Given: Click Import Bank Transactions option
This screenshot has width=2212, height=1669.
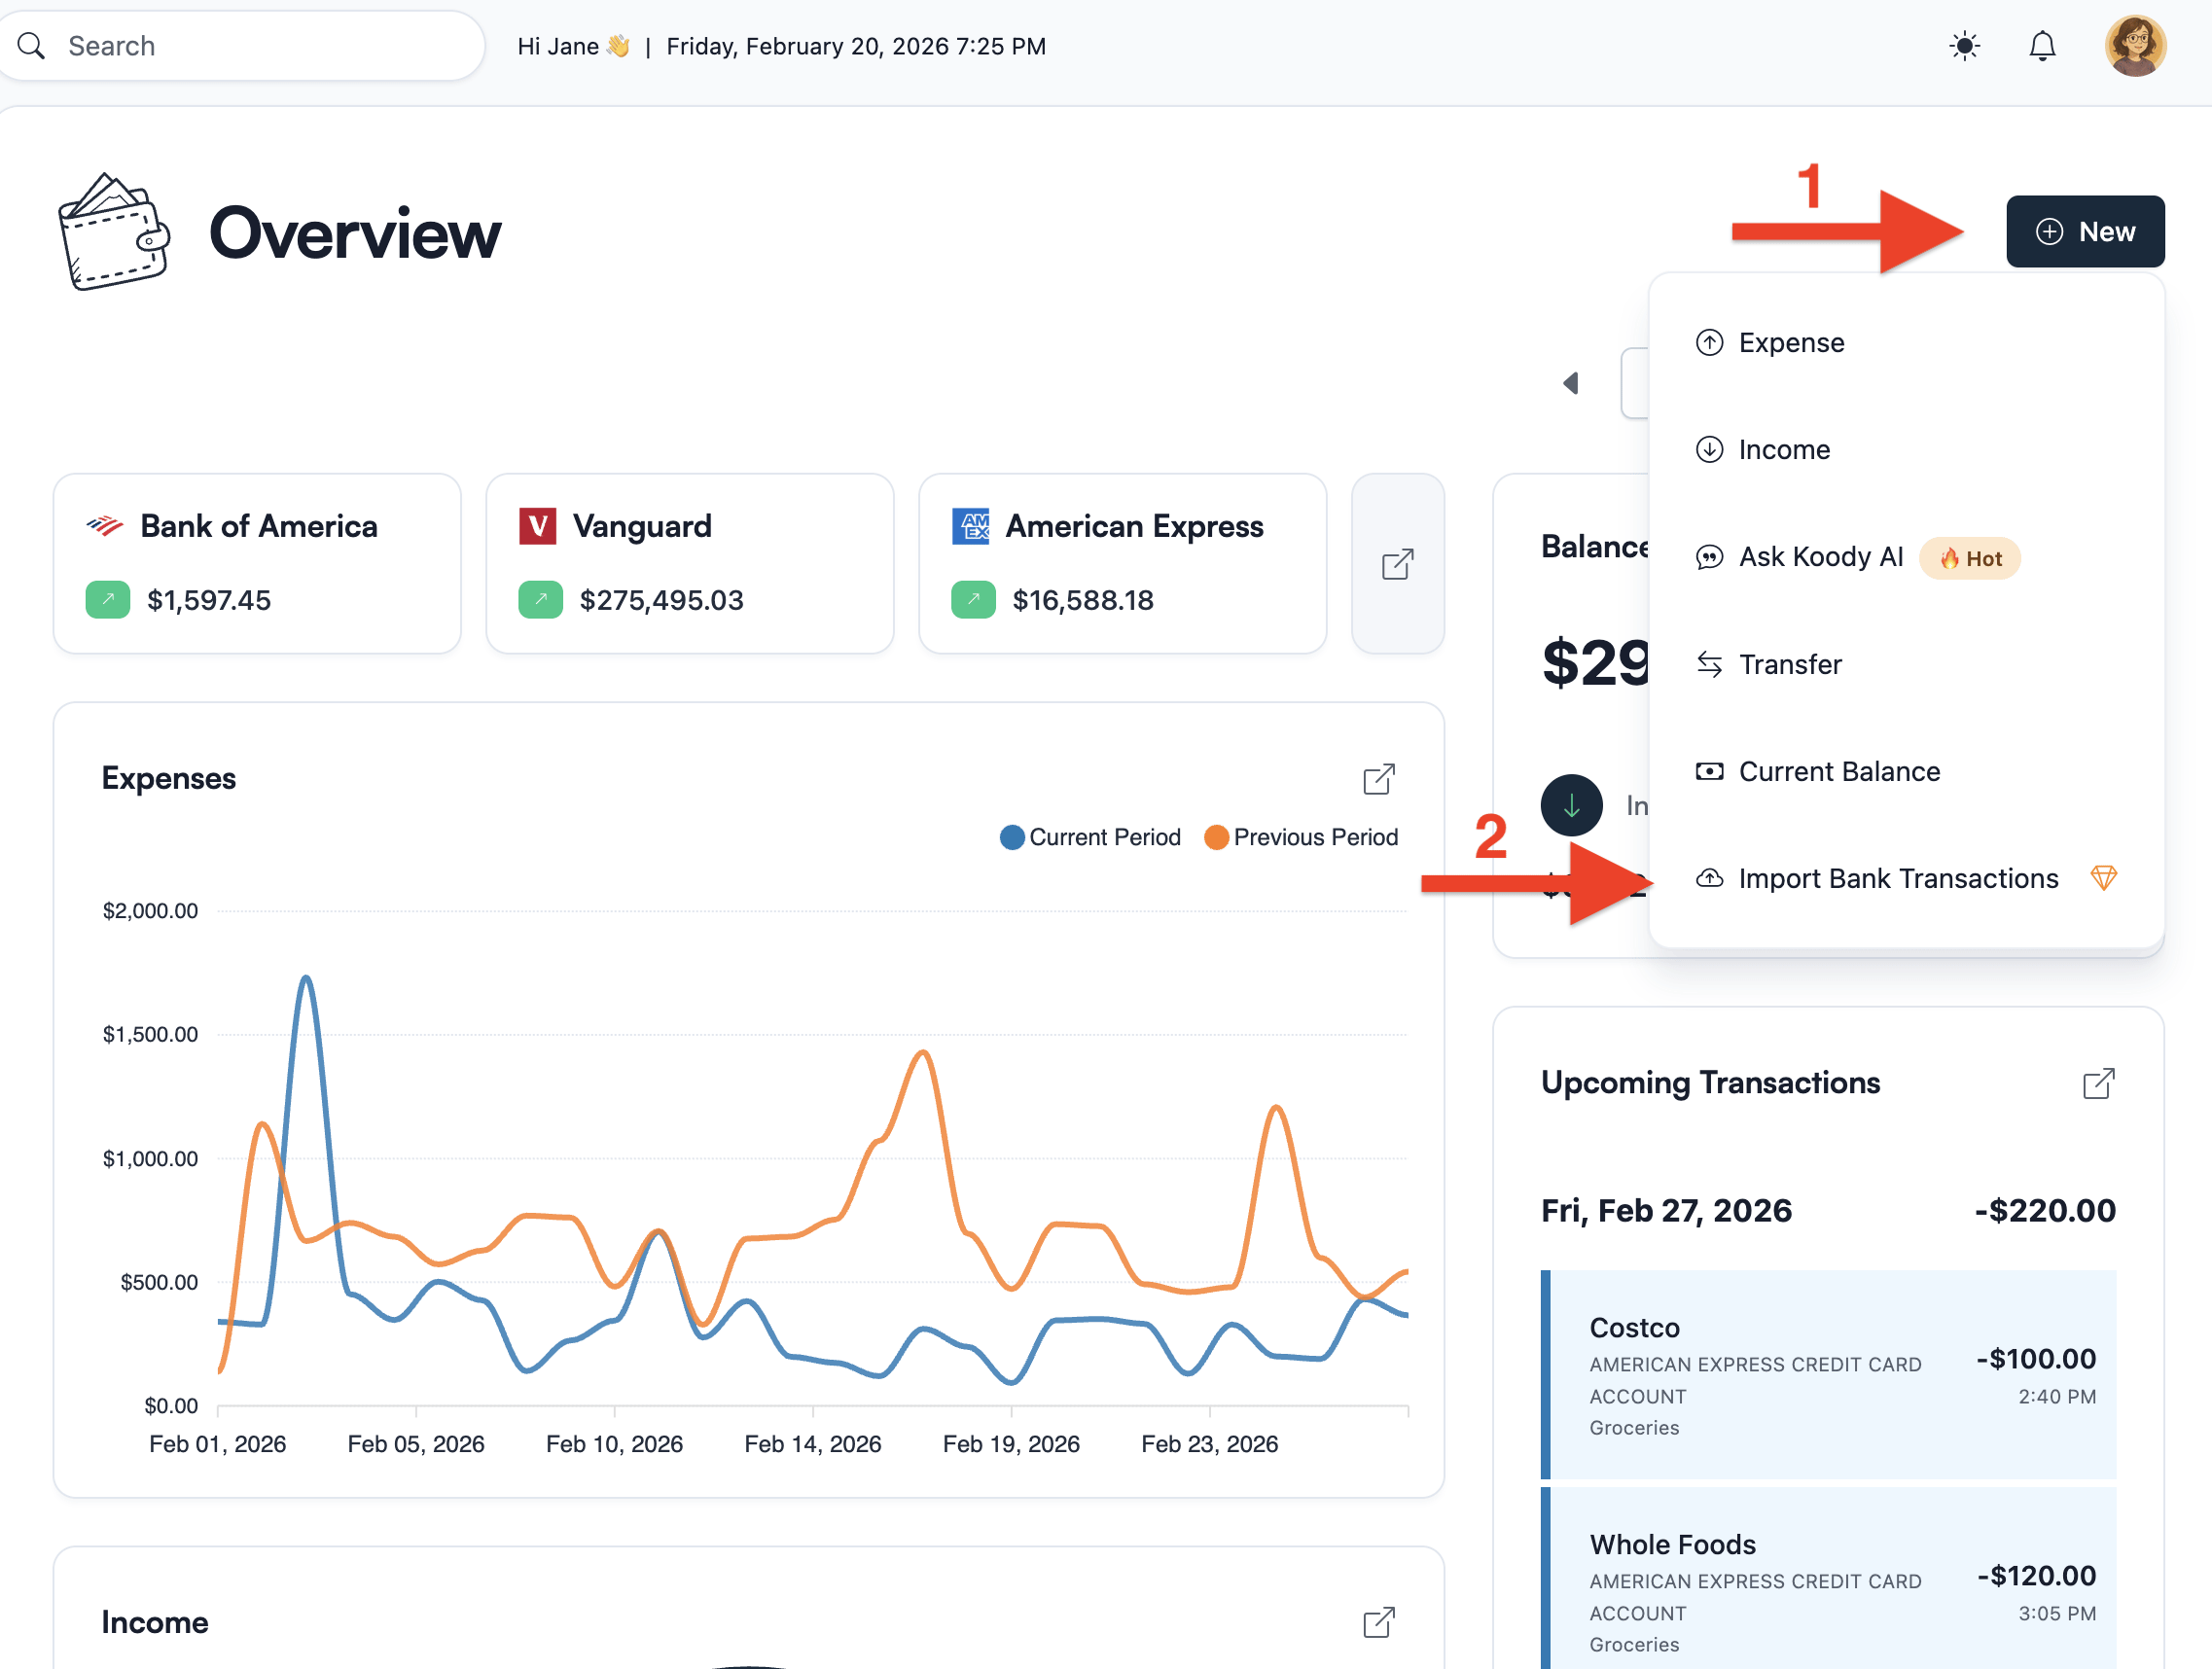Looking at the screenshot, I should click(x=1897, y=878).
